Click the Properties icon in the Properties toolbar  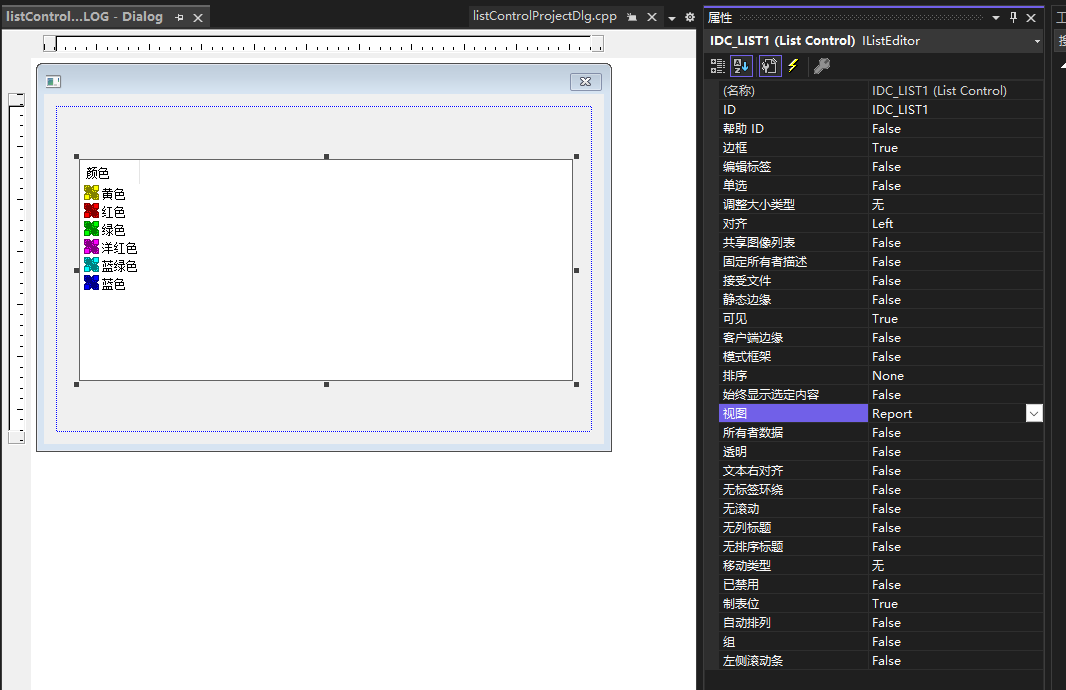pyautogui.click(x=770, y=65)
